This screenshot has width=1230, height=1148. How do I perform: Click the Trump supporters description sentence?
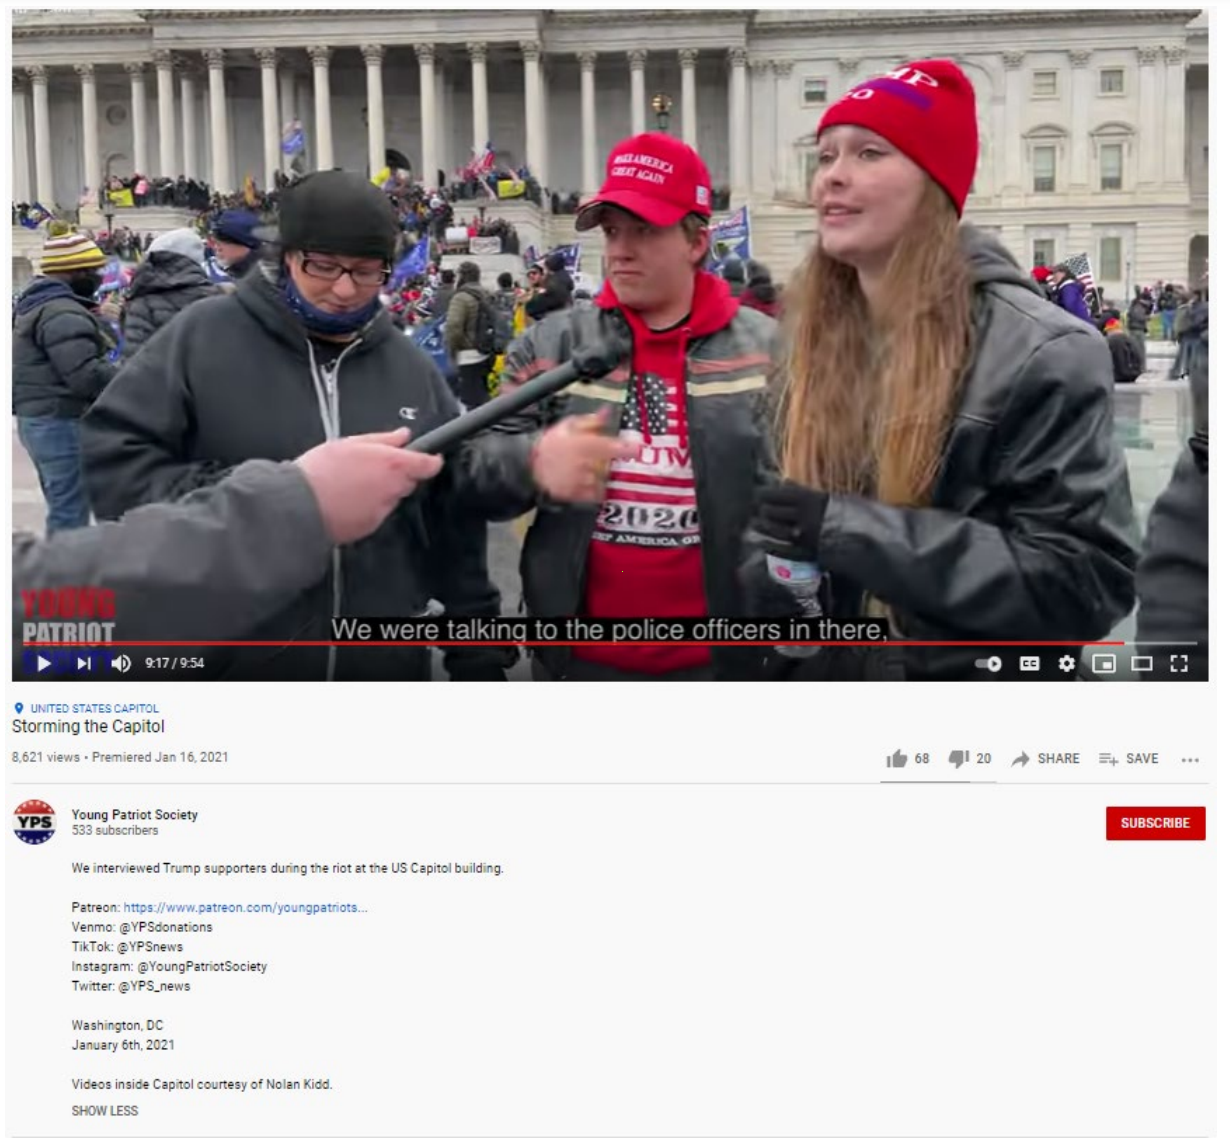(x=287, y=868)
